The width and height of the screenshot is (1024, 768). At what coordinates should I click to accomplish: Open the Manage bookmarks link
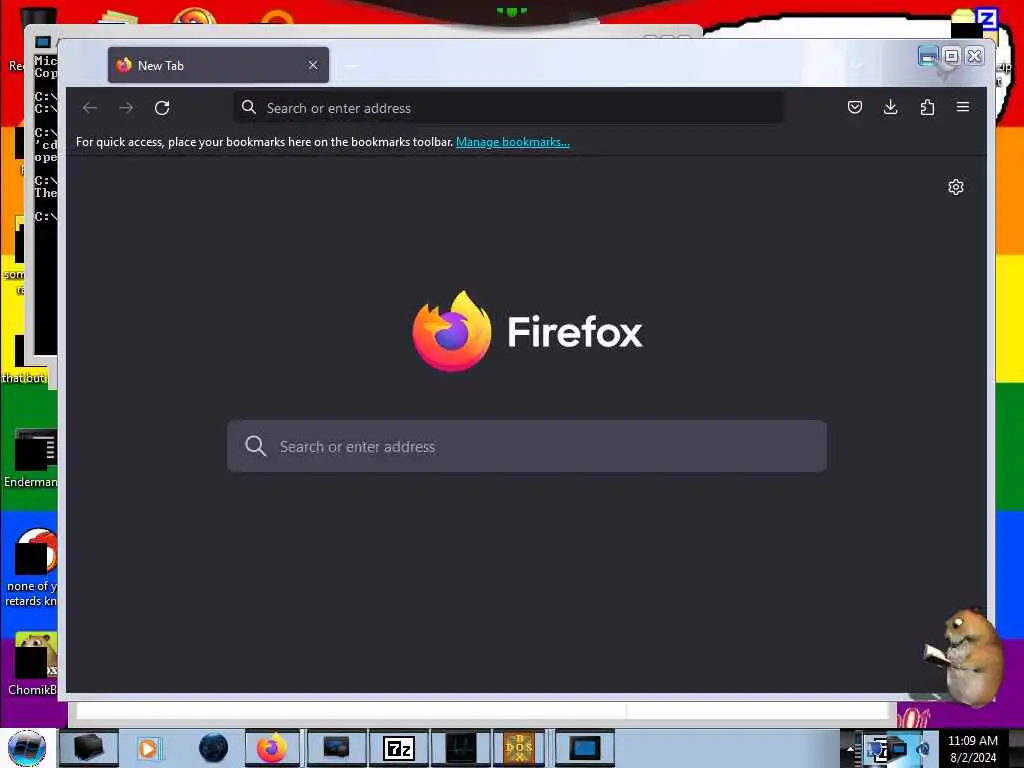pos(513,142)
